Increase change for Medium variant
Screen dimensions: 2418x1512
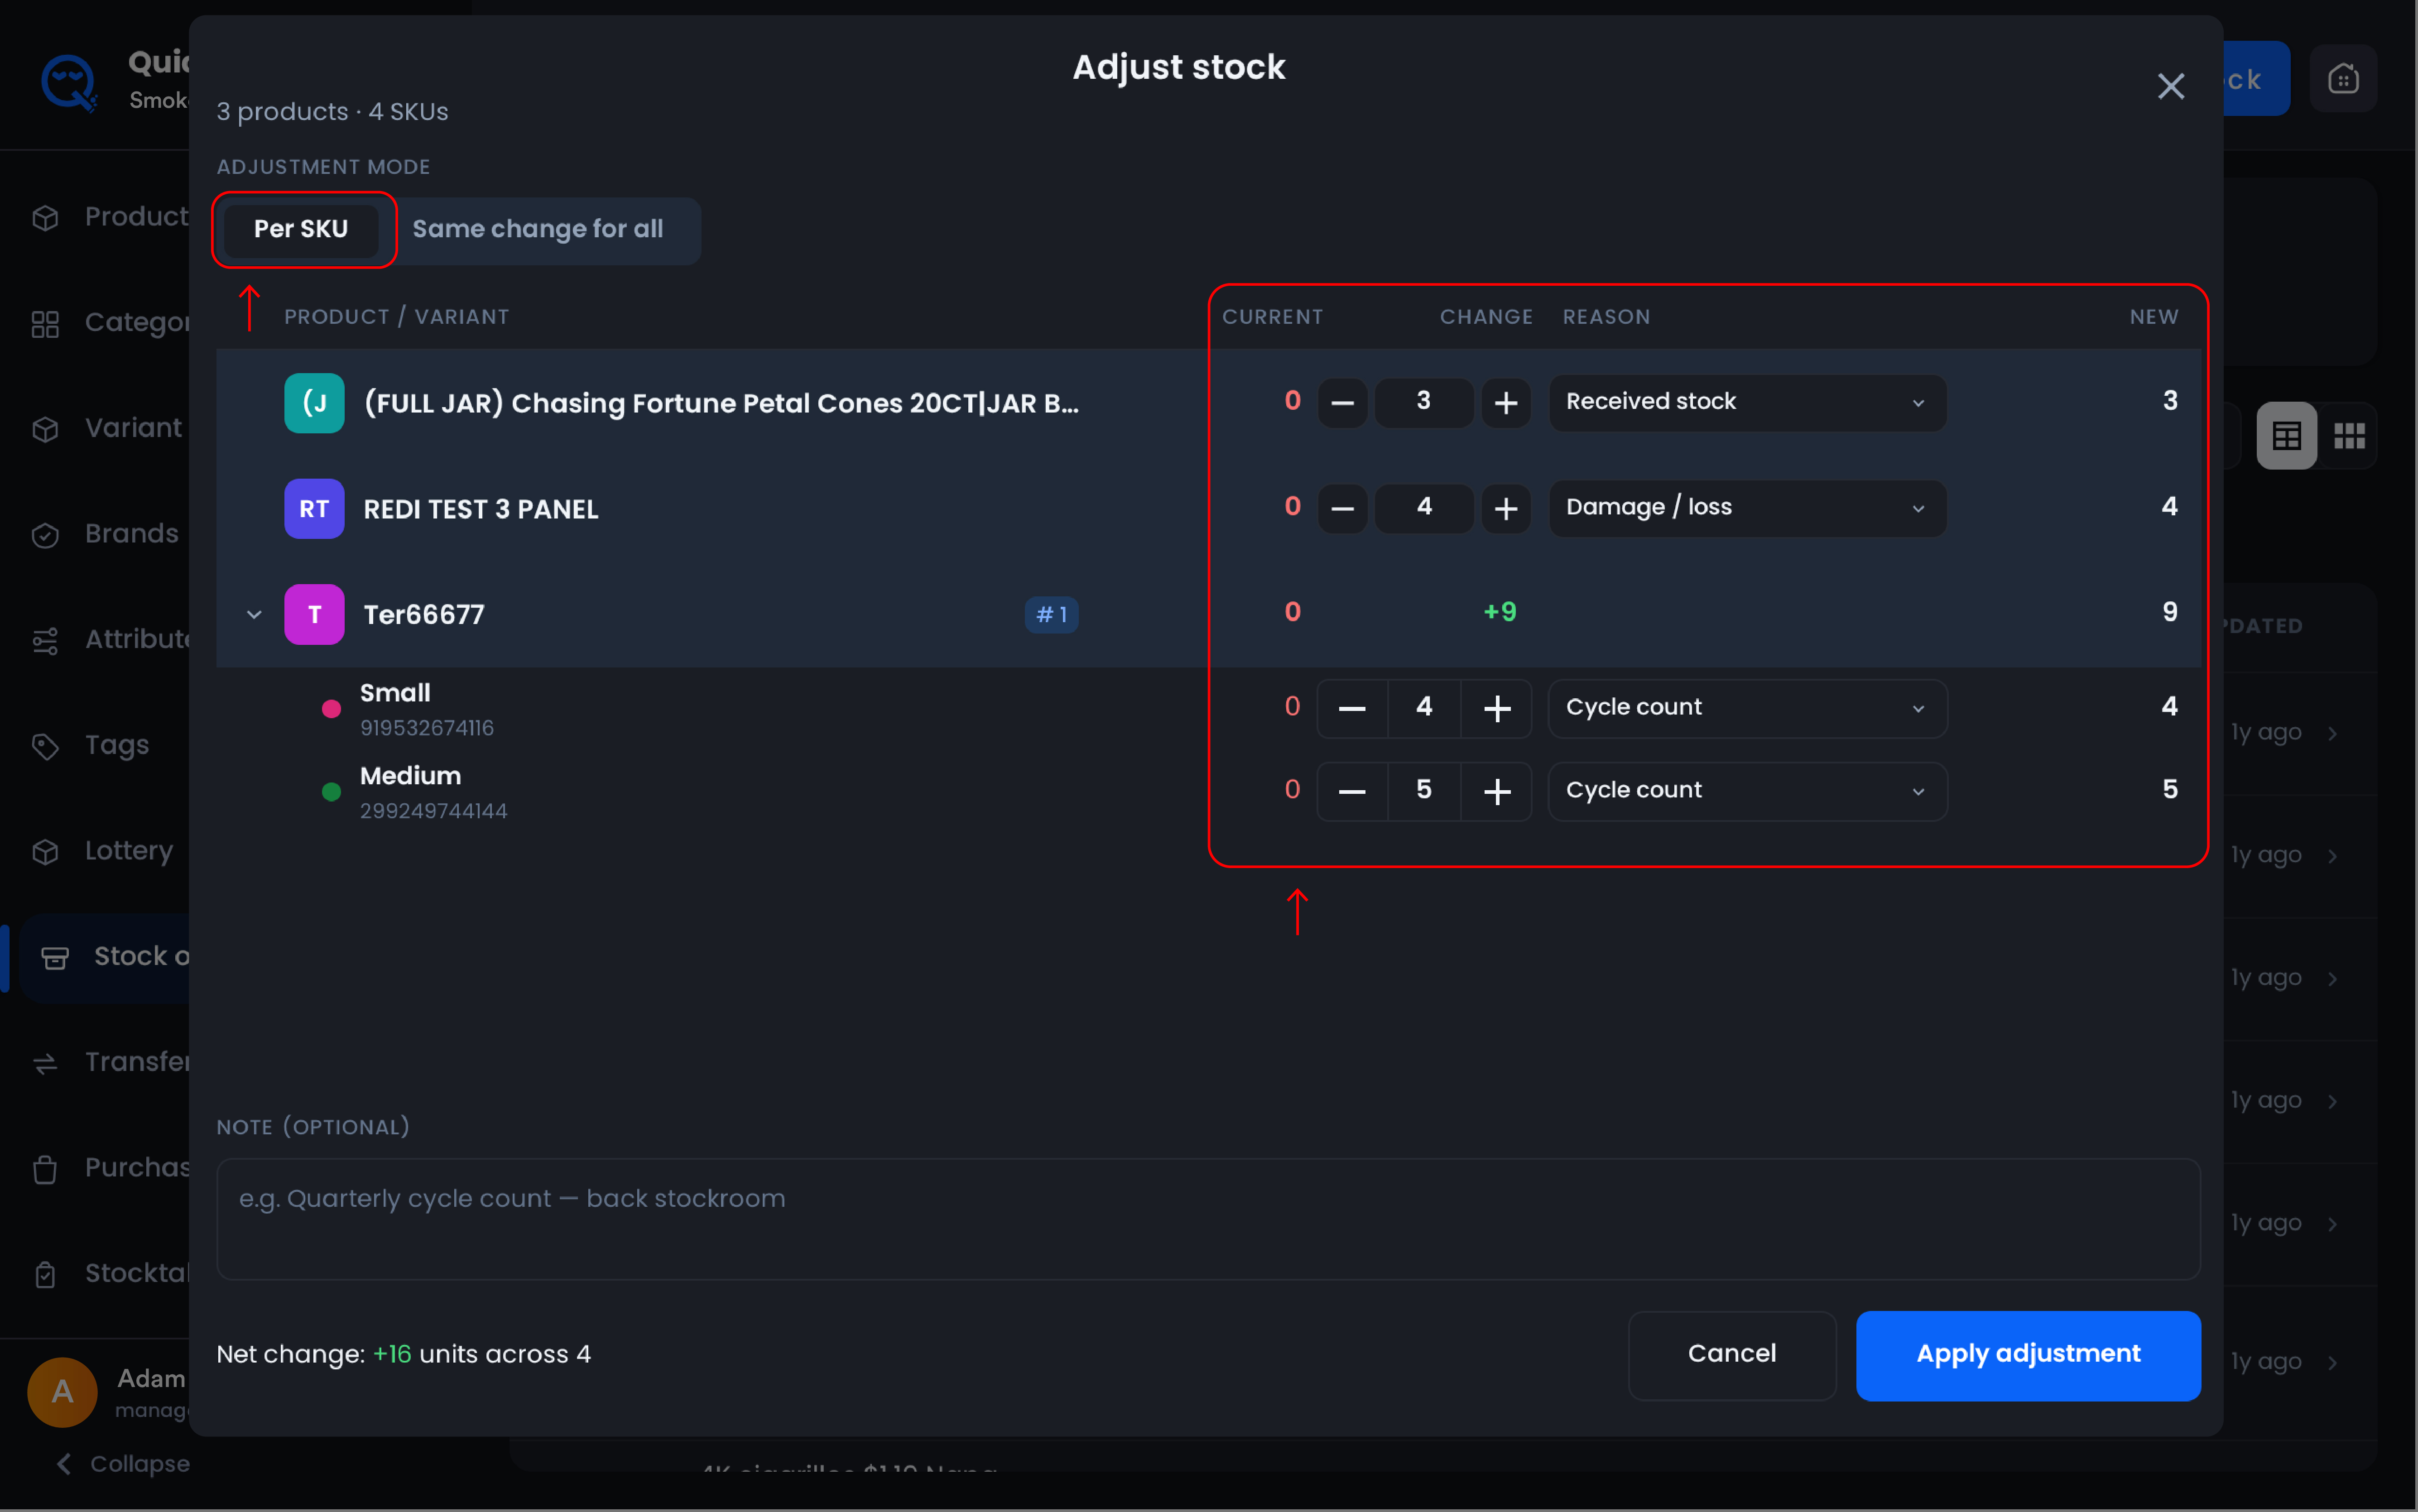tap(1496, 791)
